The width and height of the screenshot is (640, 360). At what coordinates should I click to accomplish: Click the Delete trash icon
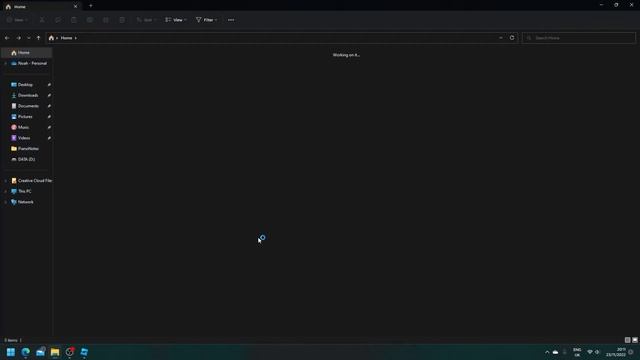[122, 20]
